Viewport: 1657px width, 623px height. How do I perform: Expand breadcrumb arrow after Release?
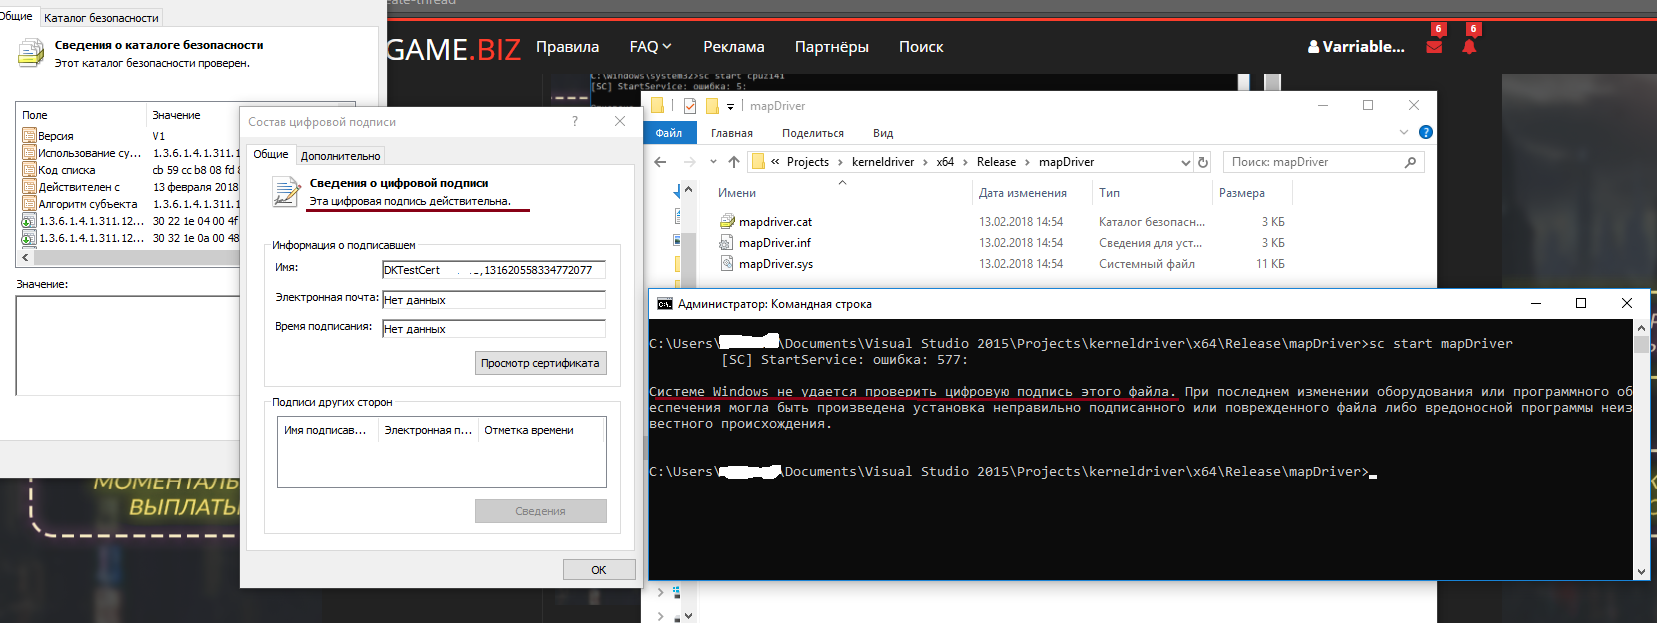[x=1027, y=162]
